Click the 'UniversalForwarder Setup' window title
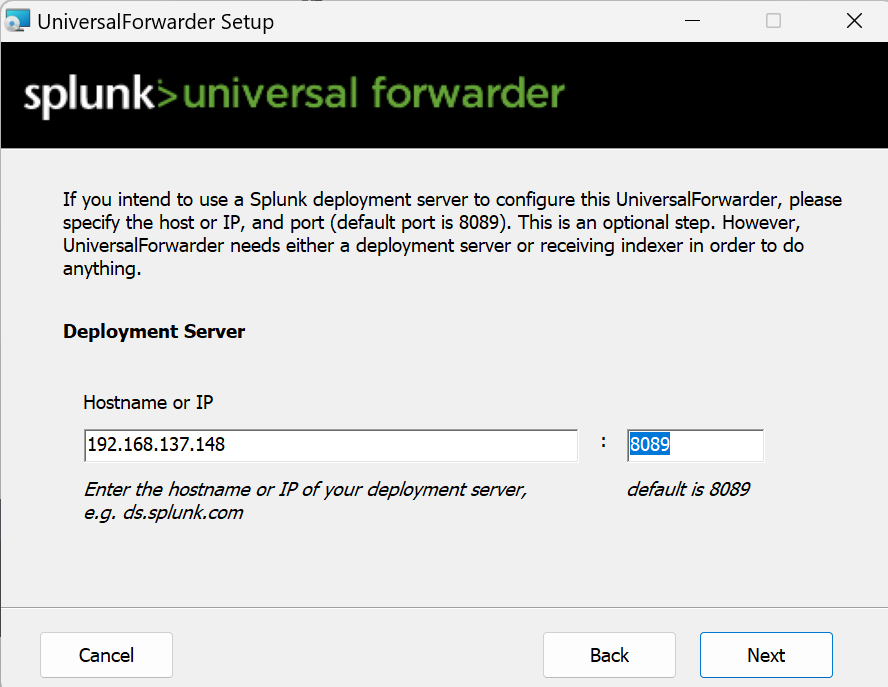 point(155,22)
